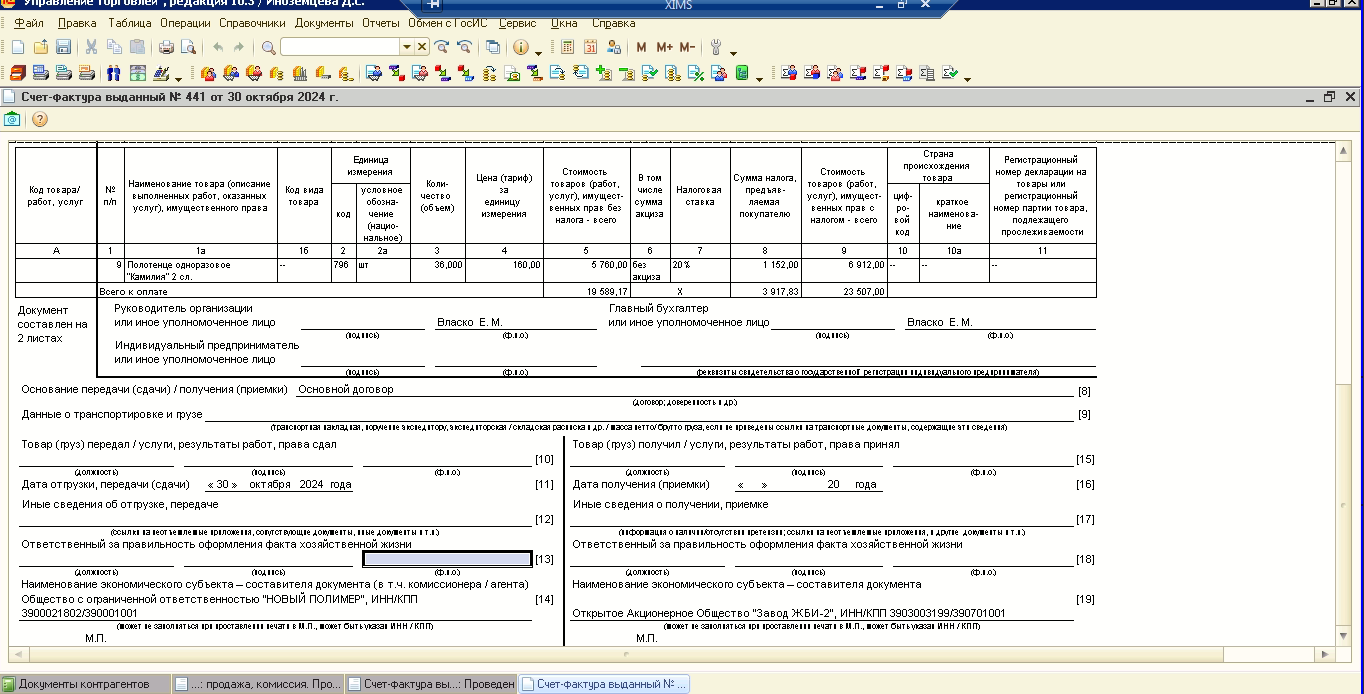This screenshot has height=694, width=1364.
Task: Create a new document with the blank page icon
Action: (18, 47)
